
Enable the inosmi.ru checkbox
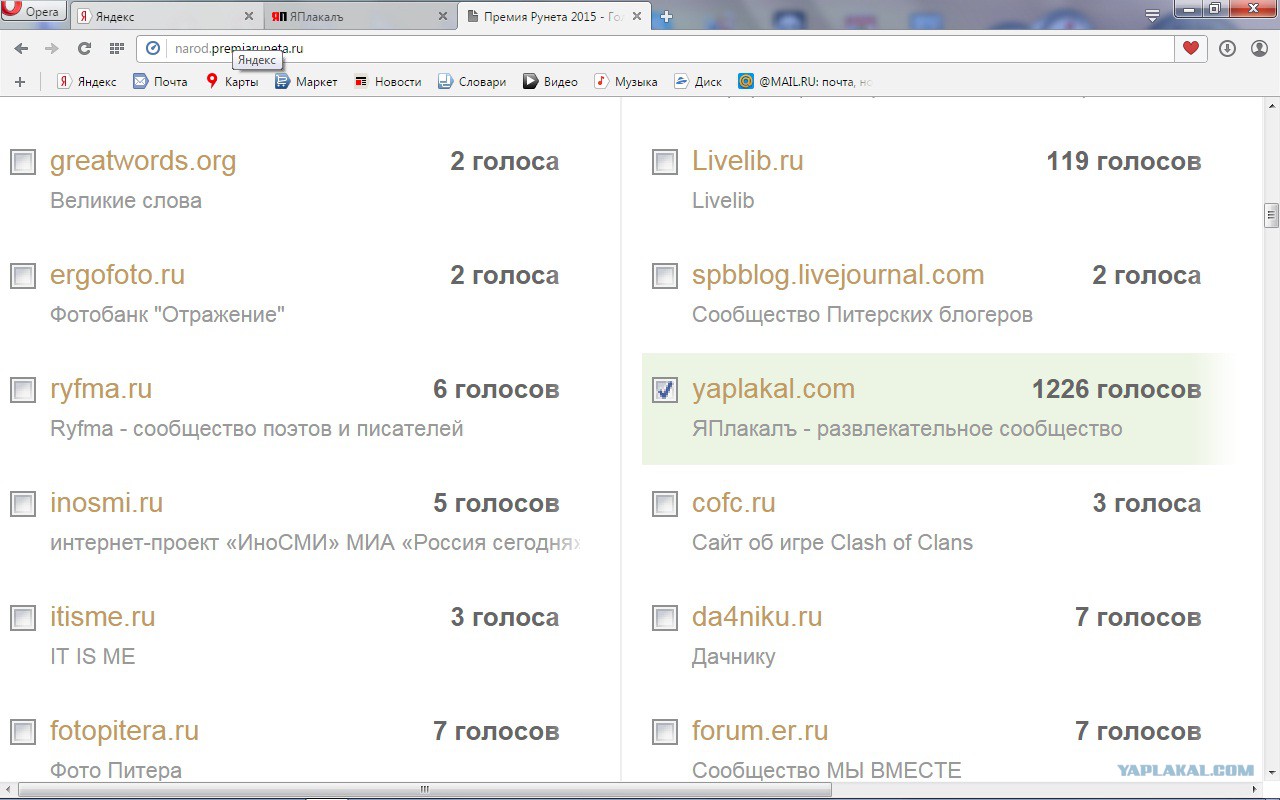click(23, 504)
